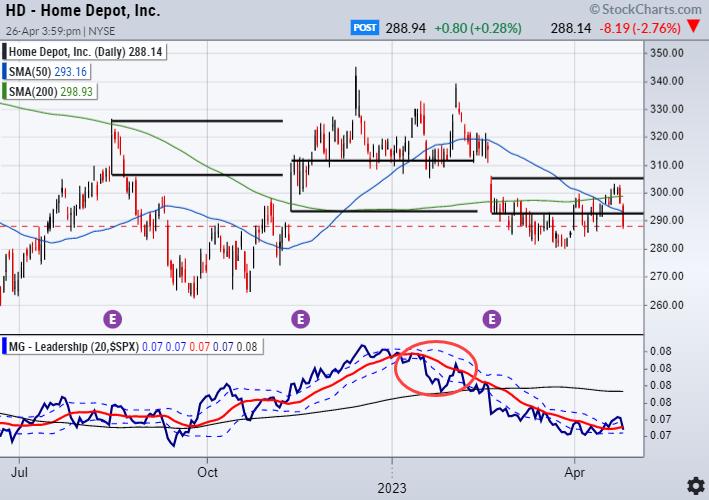Click the rightmost earnings E marker

tap(492, 319)
